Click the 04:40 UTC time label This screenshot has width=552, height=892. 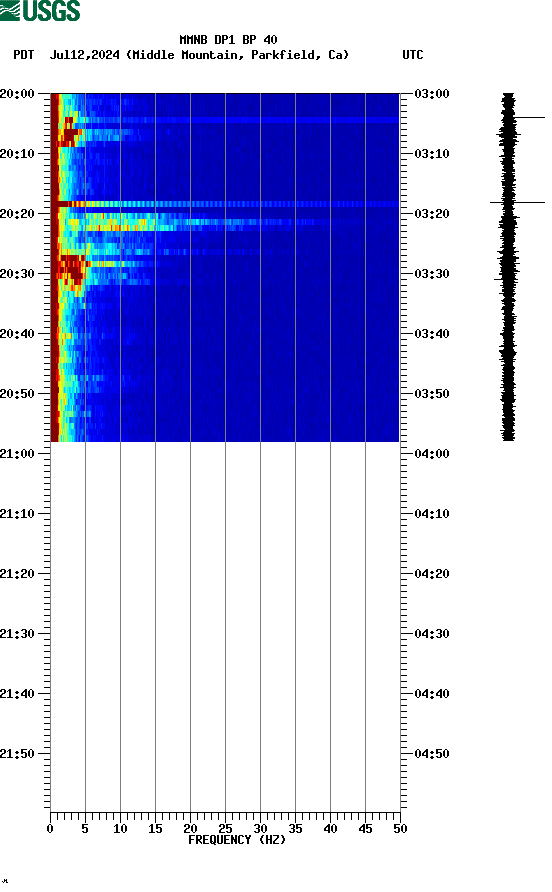(x=432, y=694)
